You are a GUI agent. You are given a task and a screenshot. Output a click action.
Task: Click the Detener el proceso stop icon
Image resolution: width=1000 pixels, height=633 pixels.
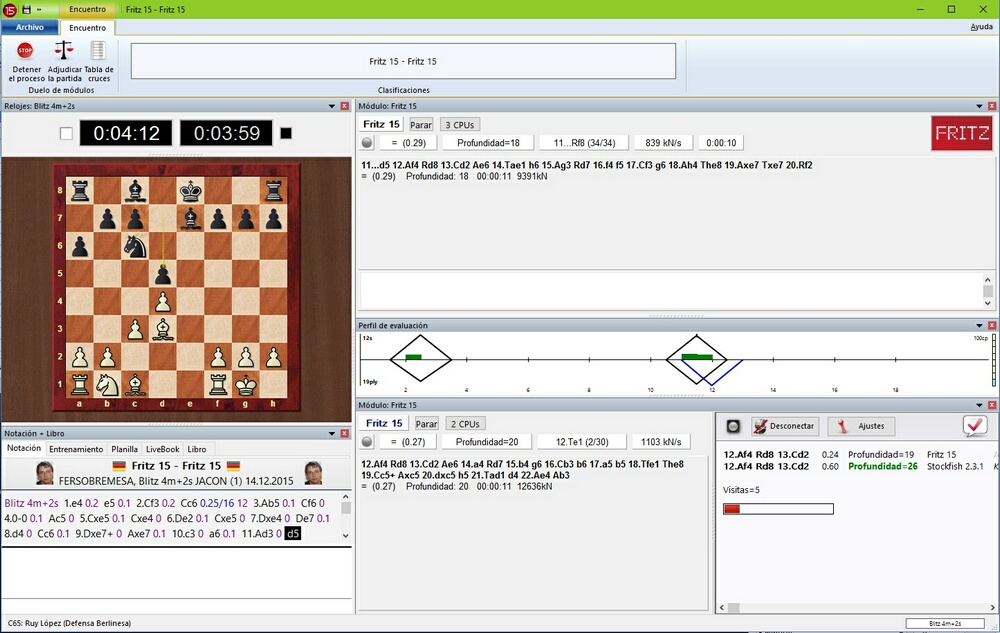[x=25, y=50]
